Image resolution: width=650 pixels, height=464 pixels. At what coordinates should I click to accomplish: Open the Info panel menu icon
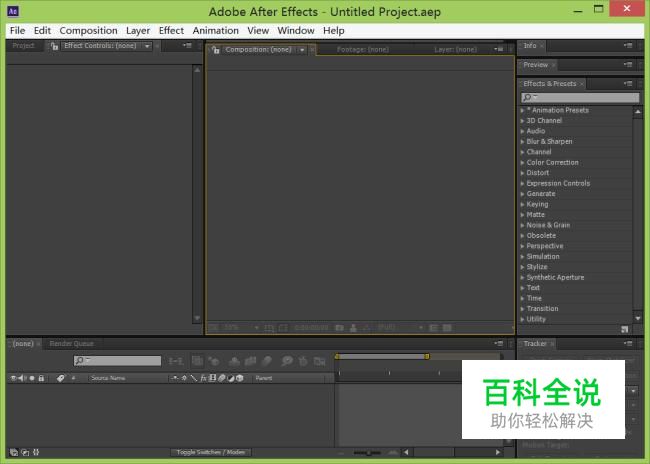pos(628,46)
